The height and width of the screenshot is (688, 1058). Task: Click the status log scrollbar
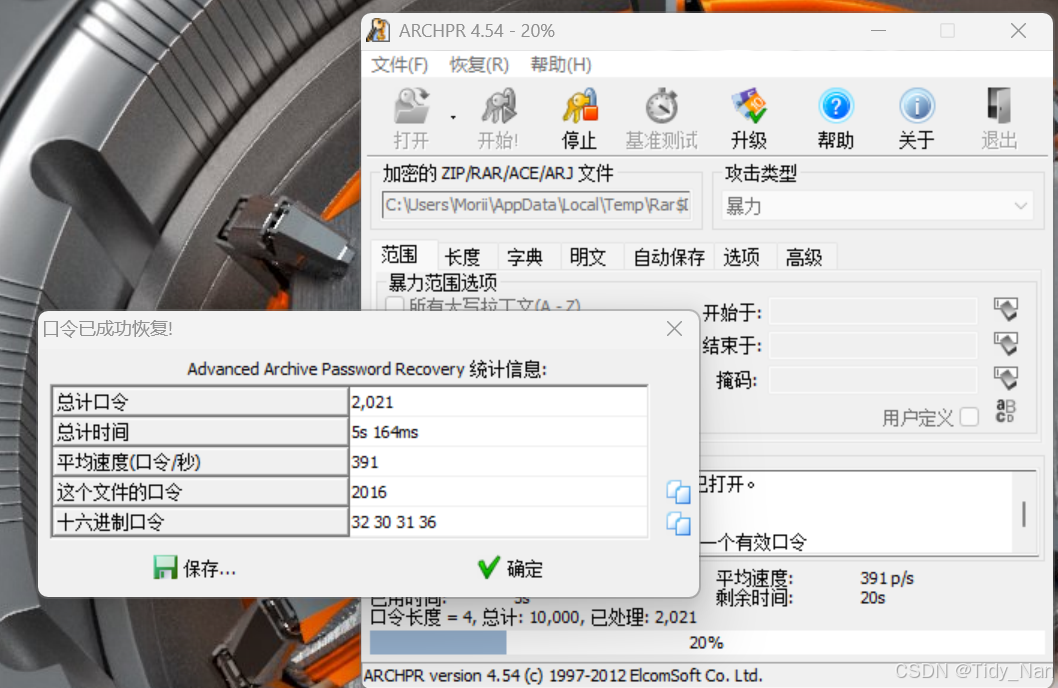point(1024,513)
